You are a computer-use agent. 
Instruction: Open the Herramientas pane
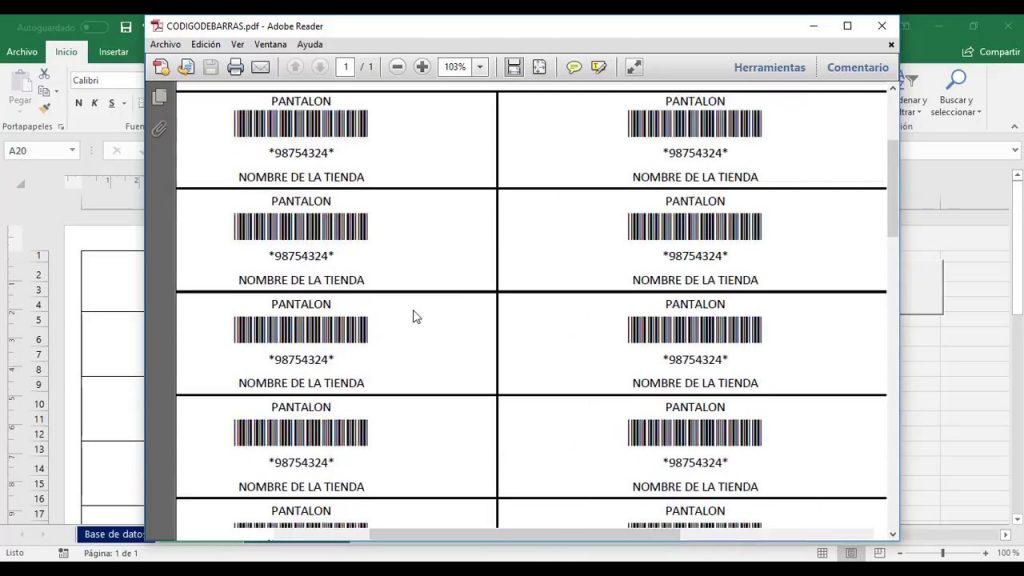coord(769,67)
